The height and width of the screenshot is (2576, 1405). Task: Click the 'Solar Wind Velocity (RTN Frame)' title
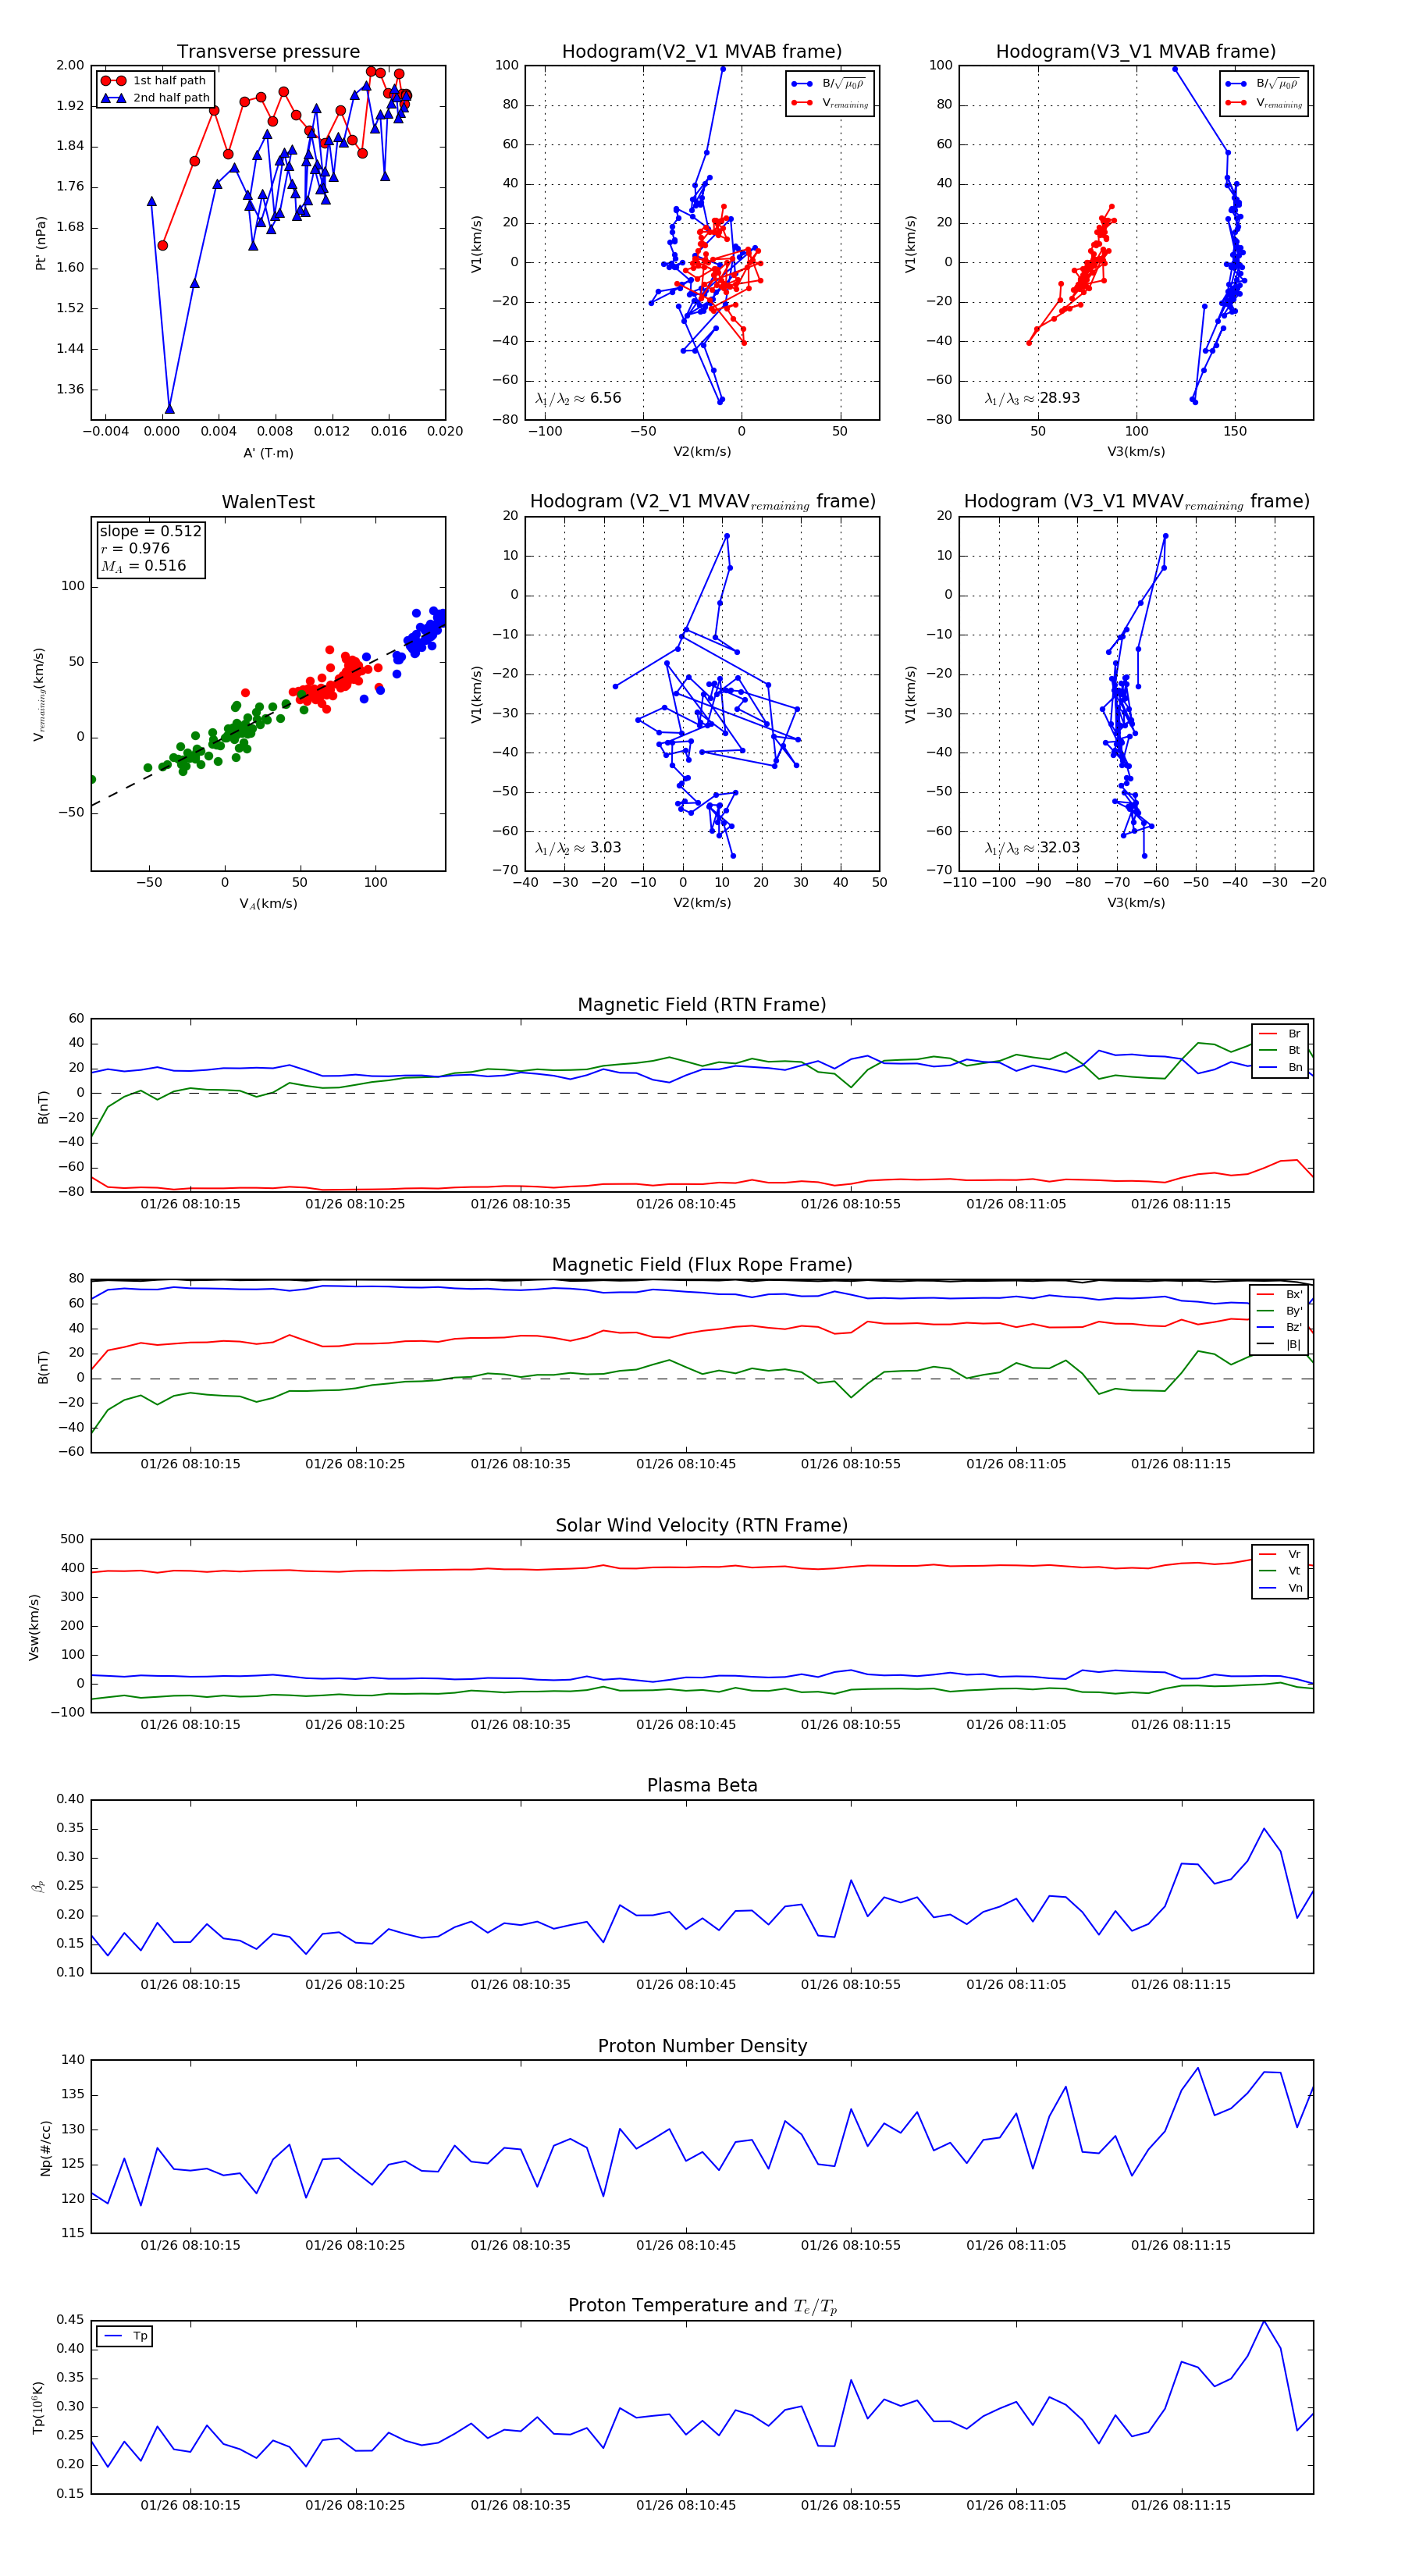click(702, 1525)
